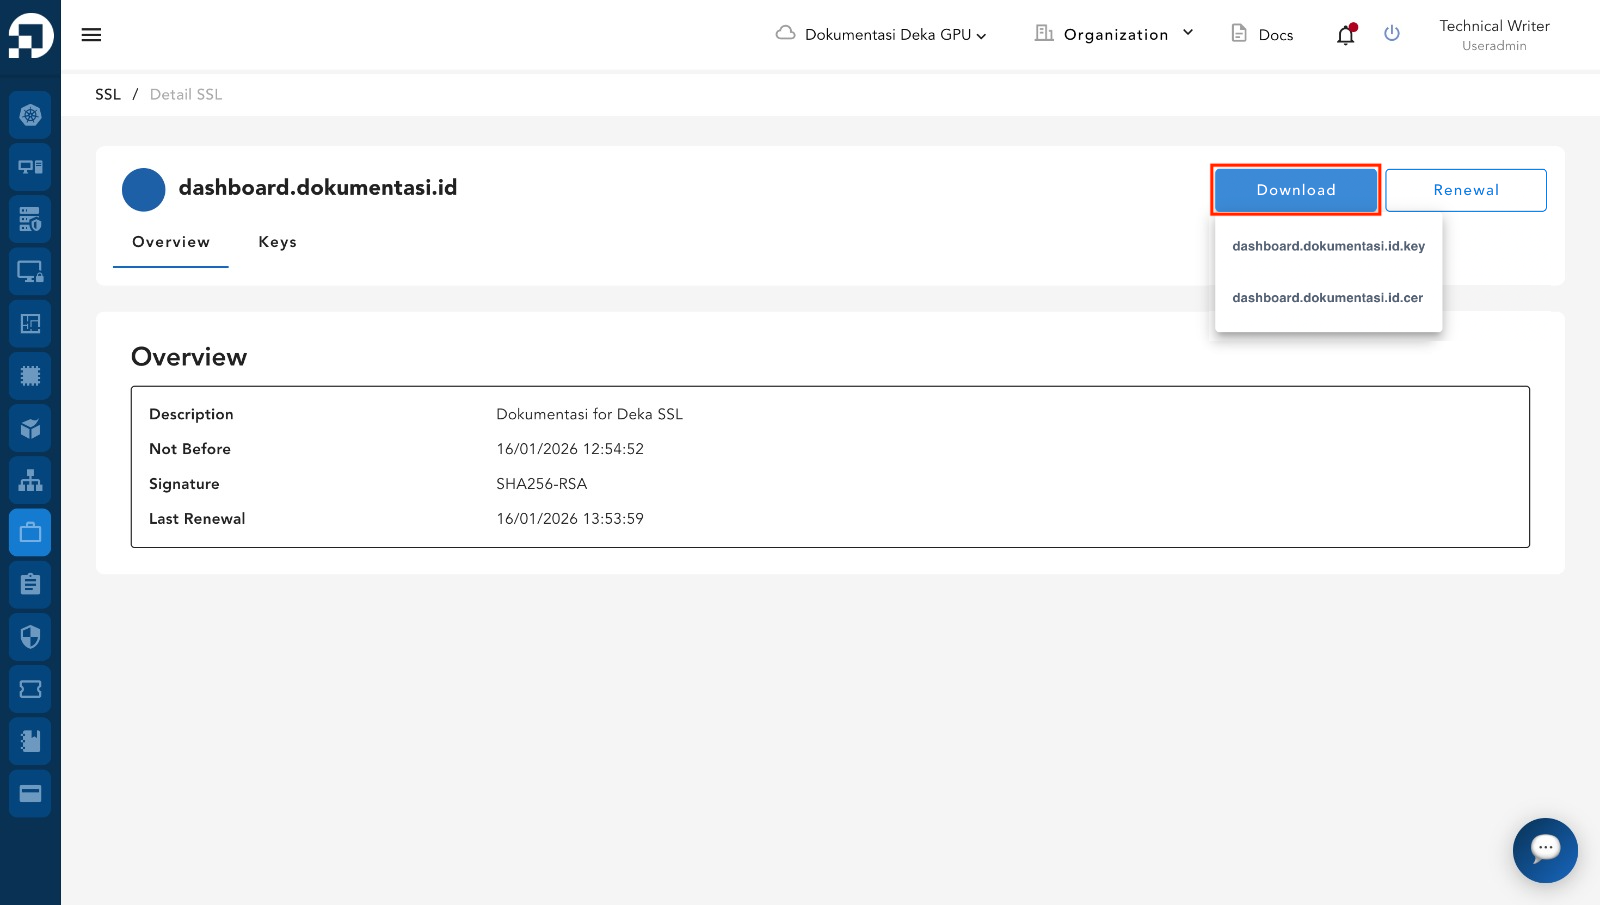The image size is (1600, 905).
Task: Open the chat support bubble
Action: tap(1544, 850)
